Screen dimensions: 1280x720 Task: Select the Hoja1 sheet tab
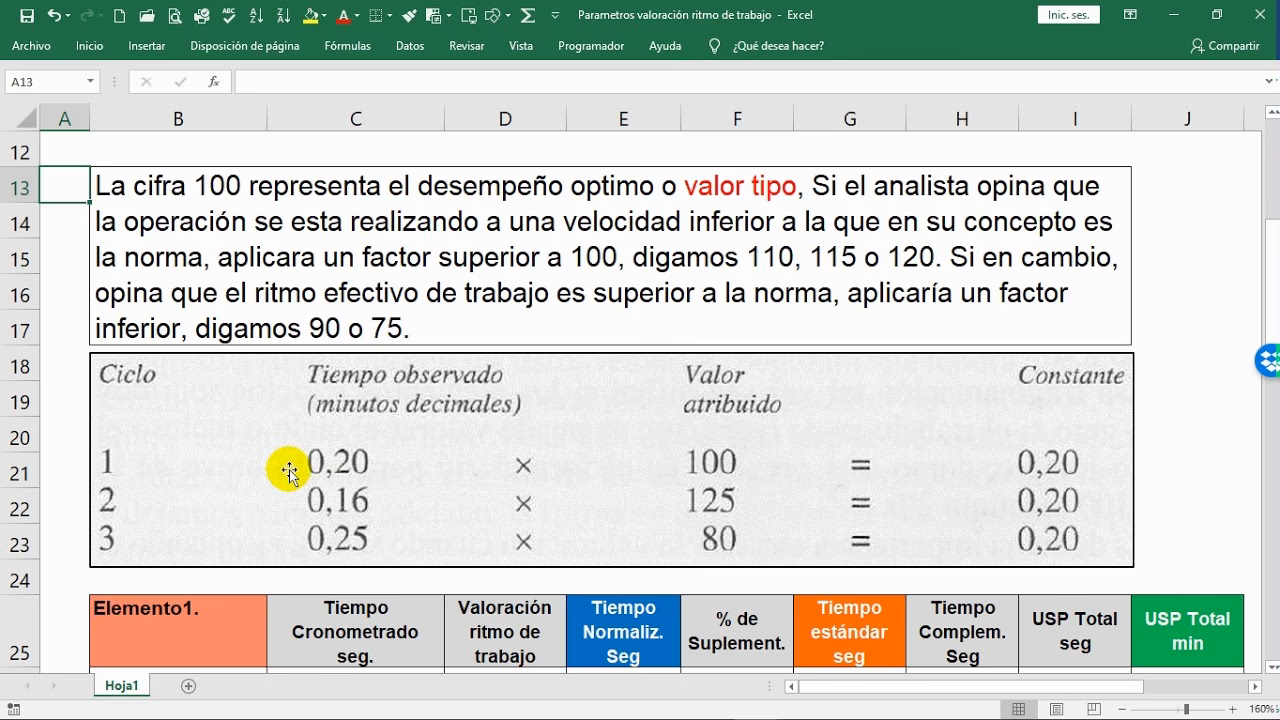[x=121, y=685]
